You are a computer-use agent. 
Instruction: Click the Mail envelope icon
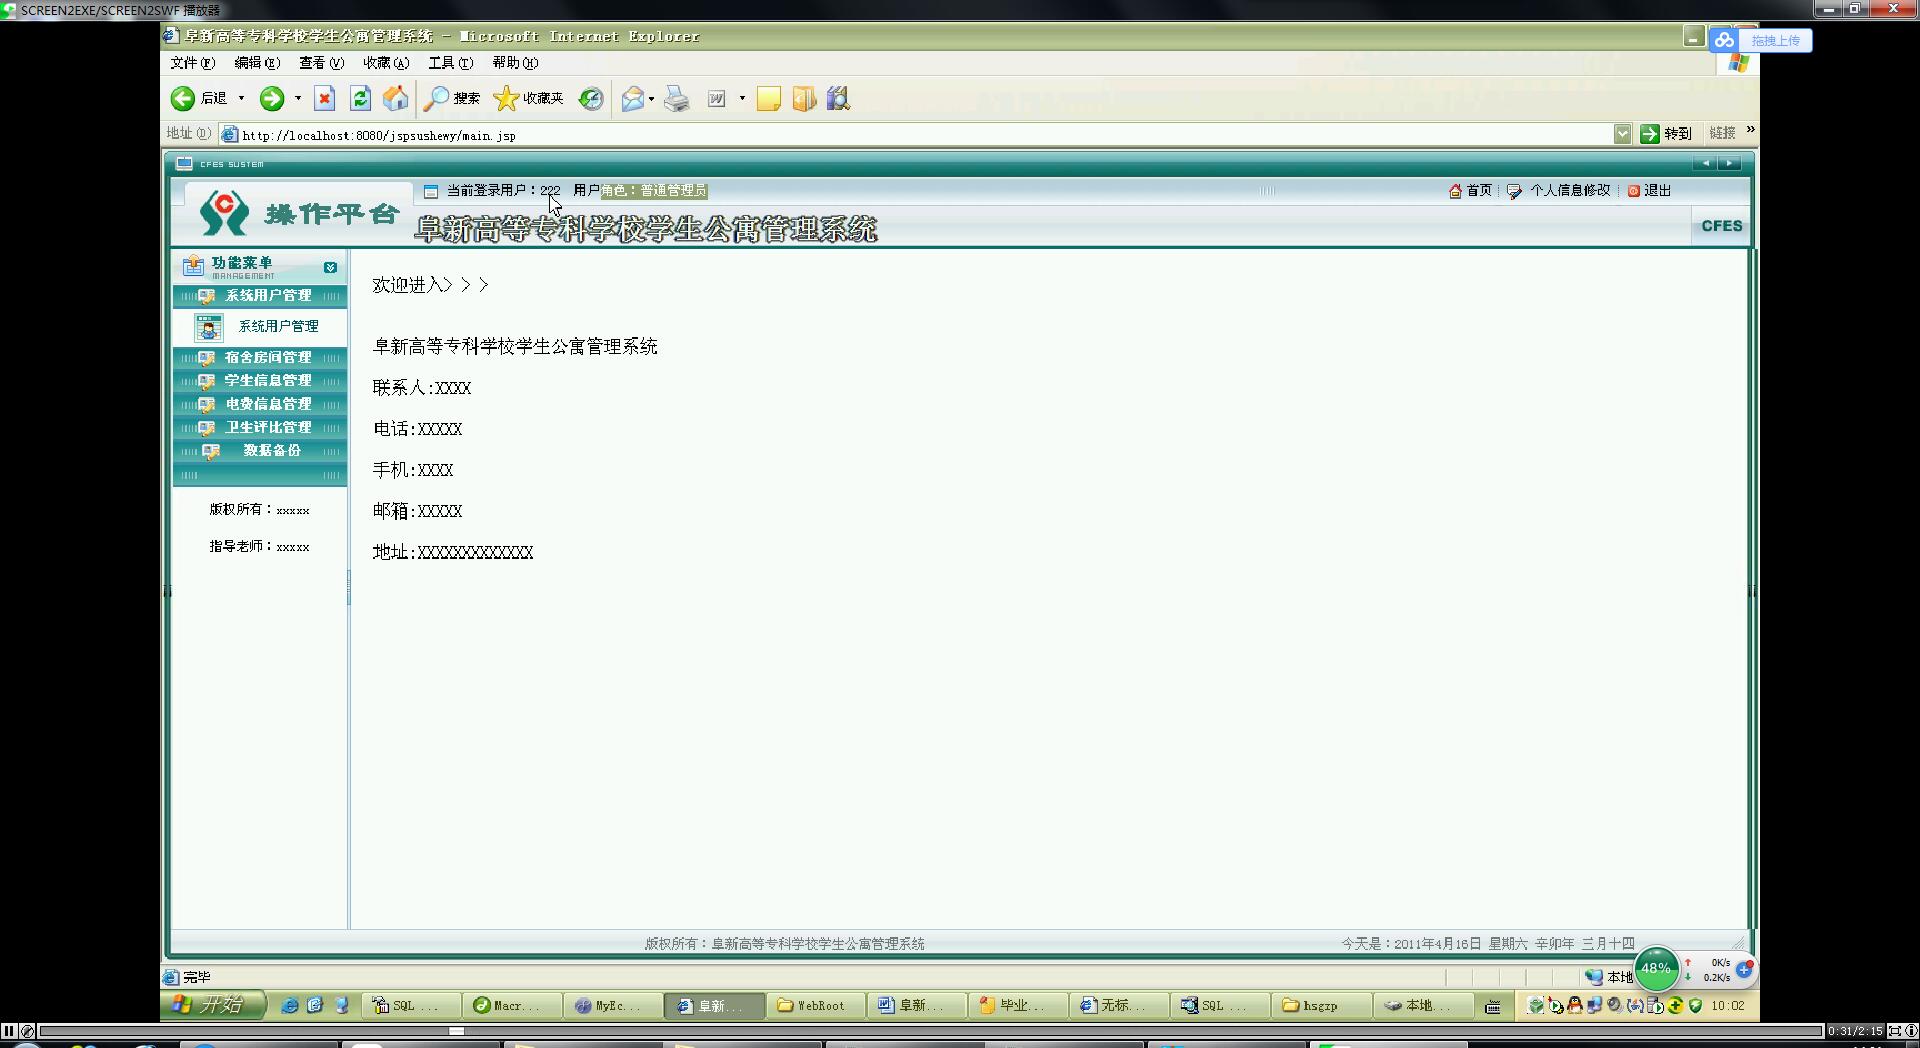click(x=633, y=98)
